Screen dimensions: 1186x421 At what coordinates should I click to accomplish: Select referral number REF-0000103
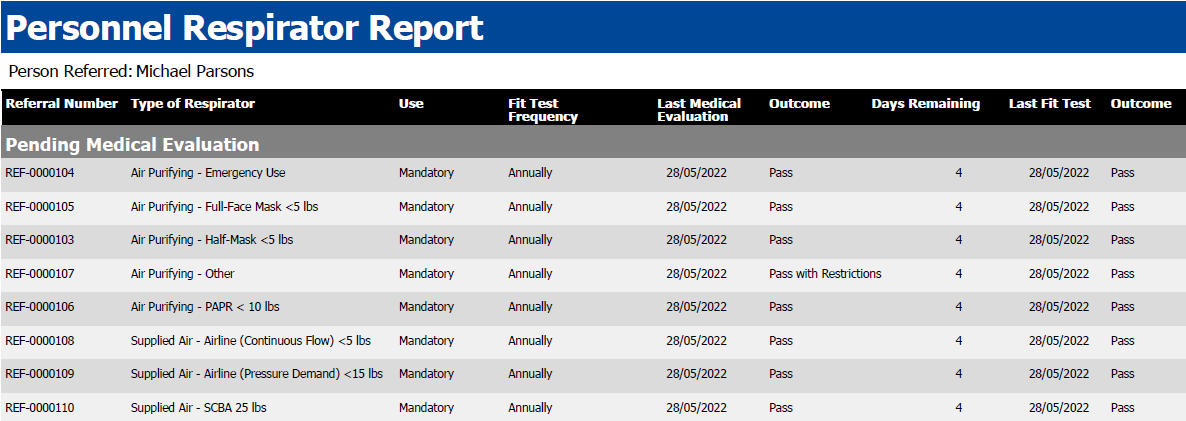click(x=40, y=240)
